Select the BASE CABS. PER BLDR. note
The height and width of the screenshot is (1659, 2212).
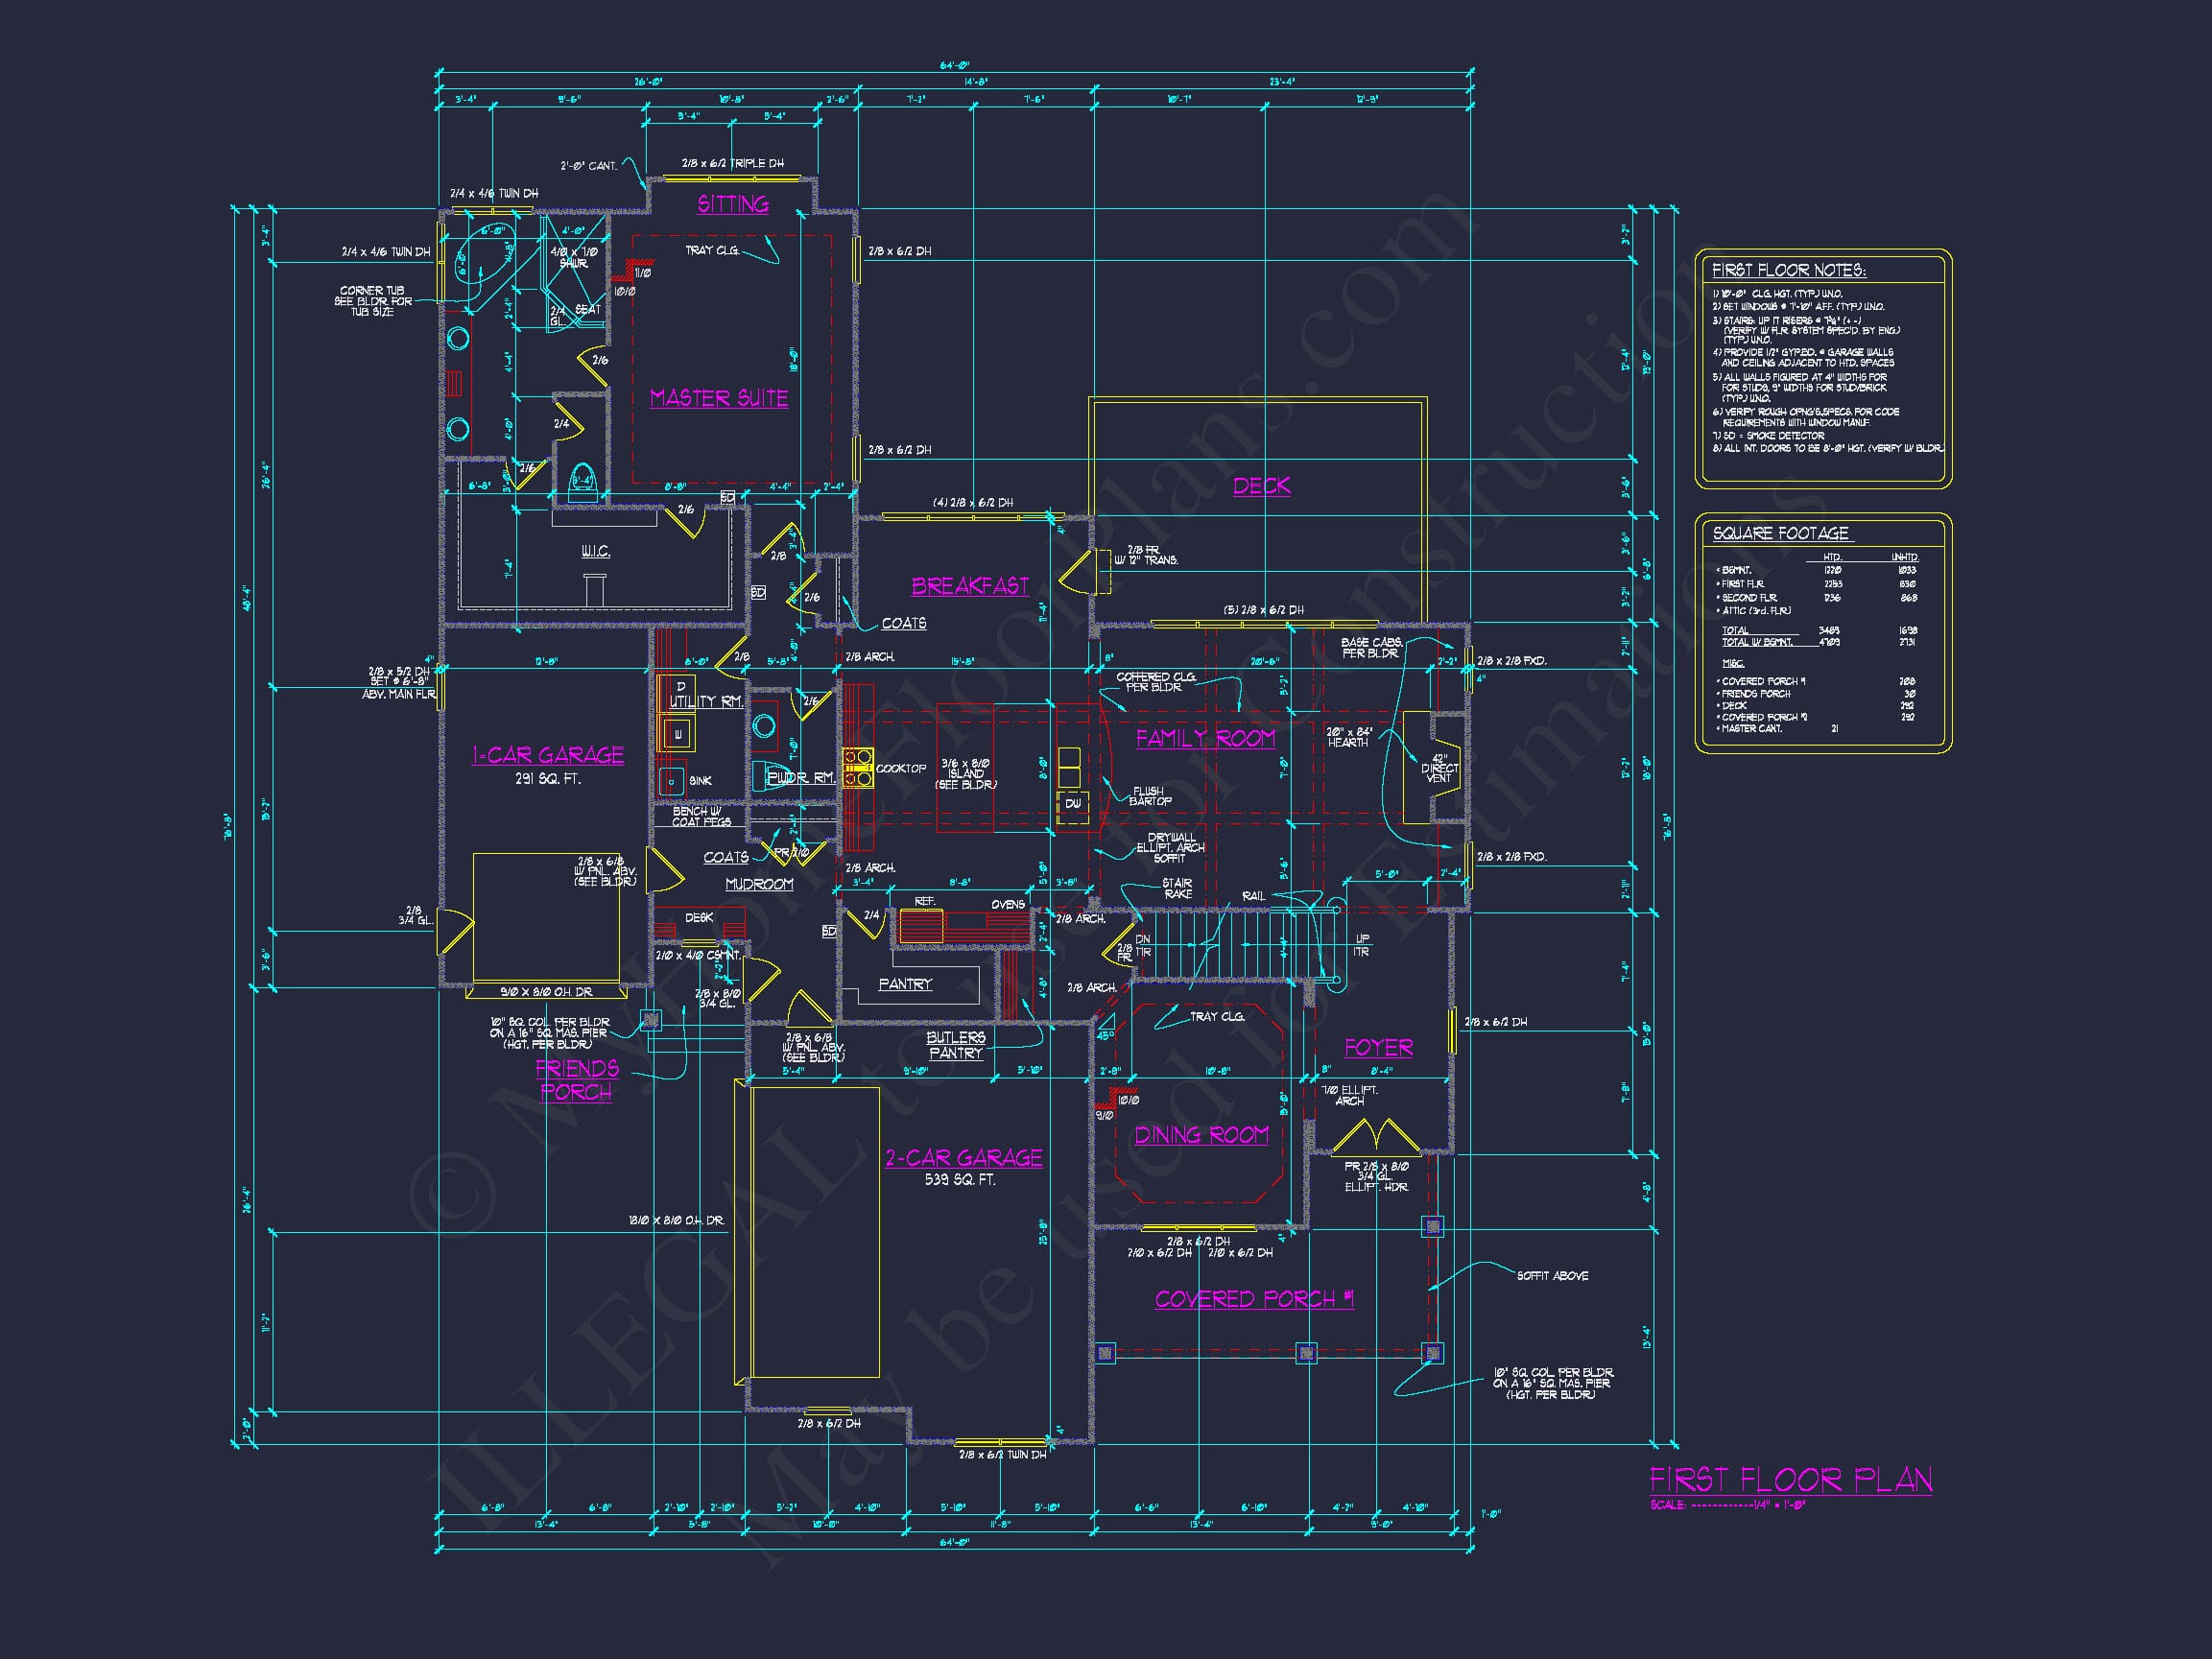click(1370, 647)
